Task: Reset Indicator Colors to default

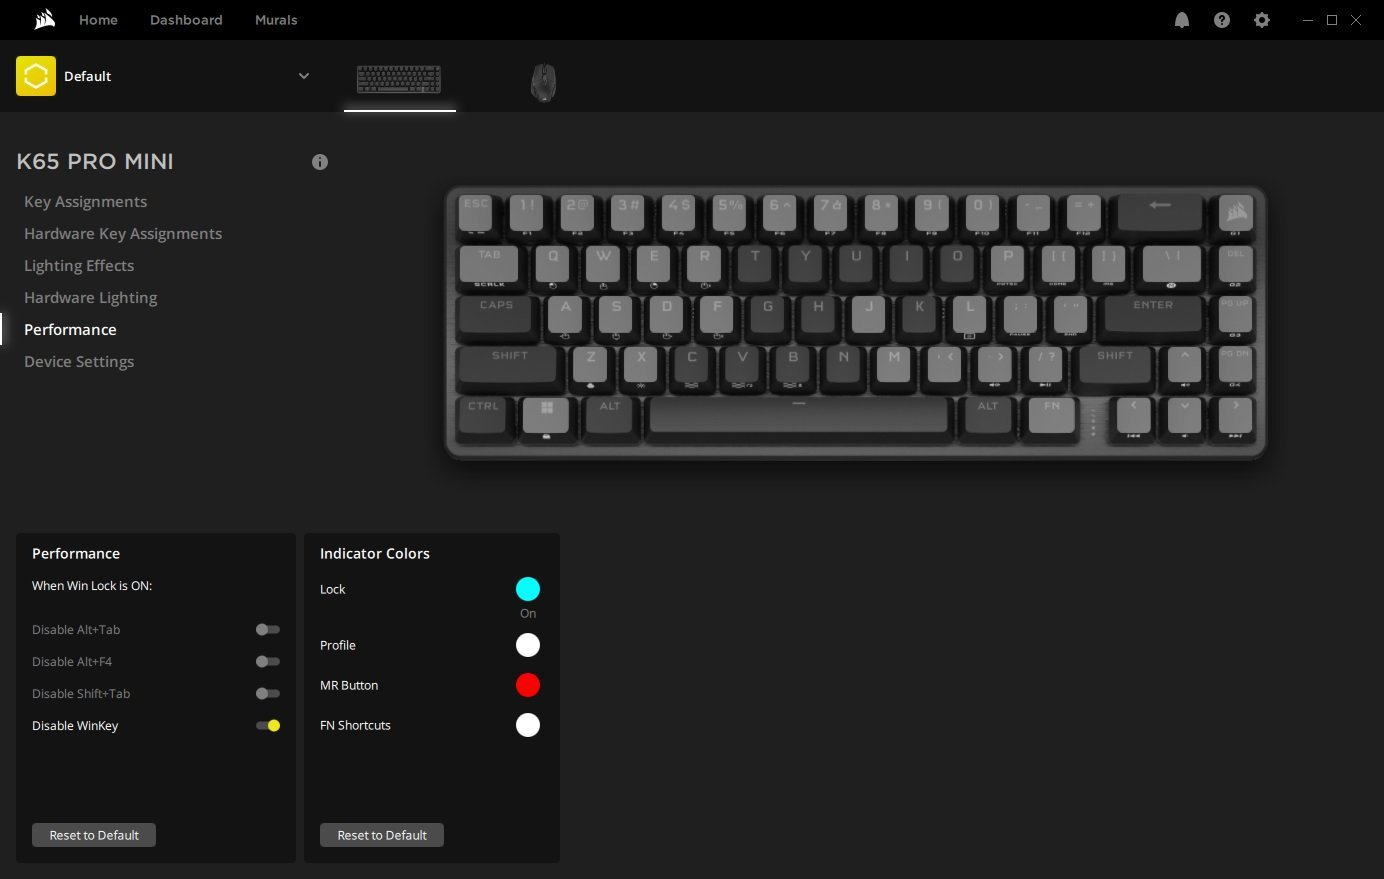Action: tap(382, 835)
